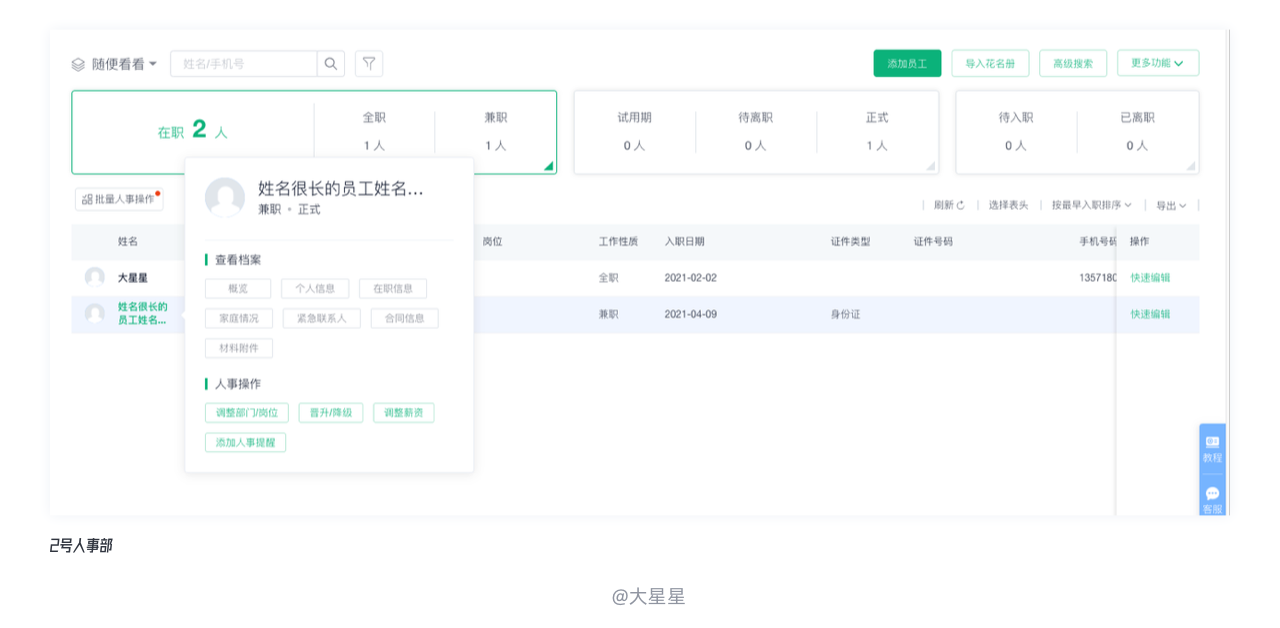Select the 全职 statistics filter
The image size is (1280, 628).
(x=374, y=131)
